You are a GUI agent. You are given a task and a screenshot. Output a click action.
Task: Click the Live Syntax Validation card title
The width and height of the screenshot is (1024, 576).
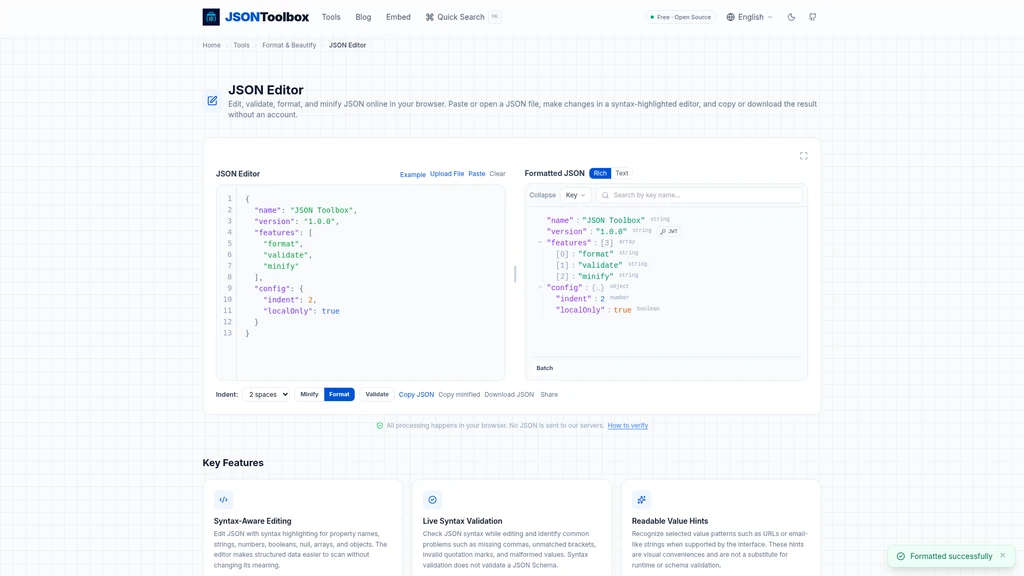tap(462, 521)
